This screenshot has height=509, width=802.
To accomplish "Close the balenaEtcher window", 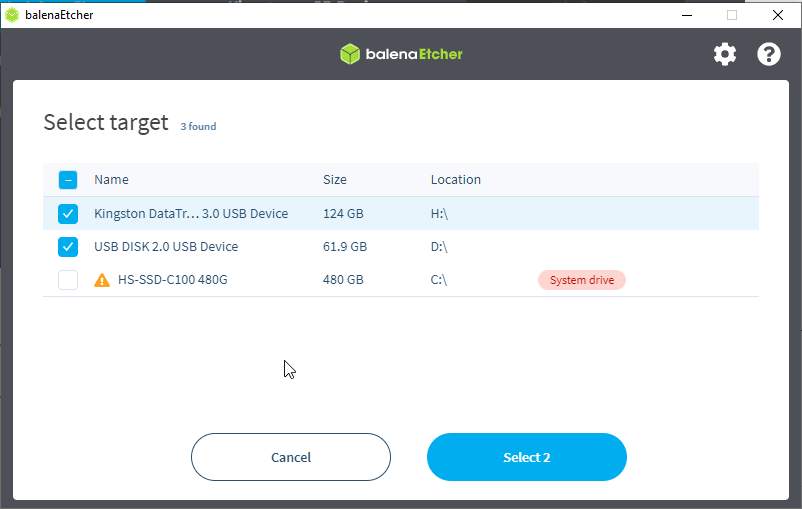I will [778, 15].
